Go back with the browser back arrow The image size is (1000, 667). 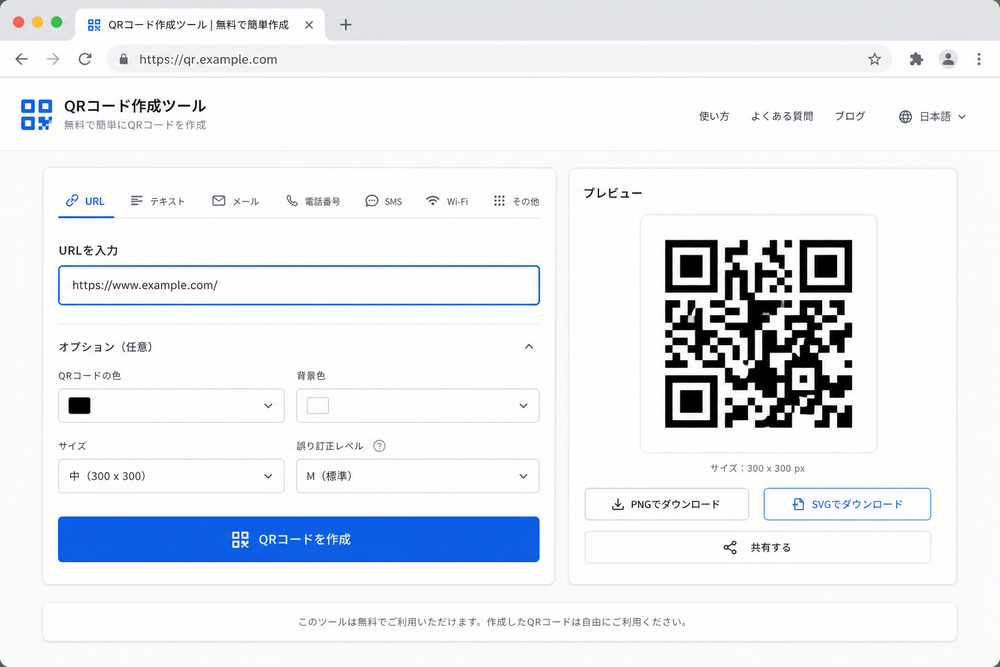[22, 59]
